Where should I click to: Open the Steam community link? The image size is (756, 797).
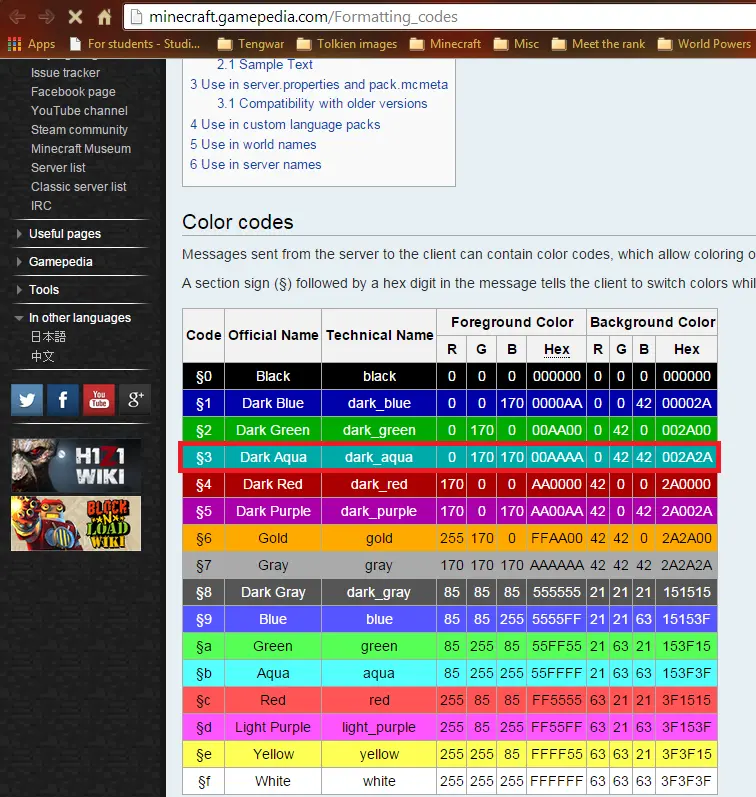pyautogui.click(x=79, y=130)
